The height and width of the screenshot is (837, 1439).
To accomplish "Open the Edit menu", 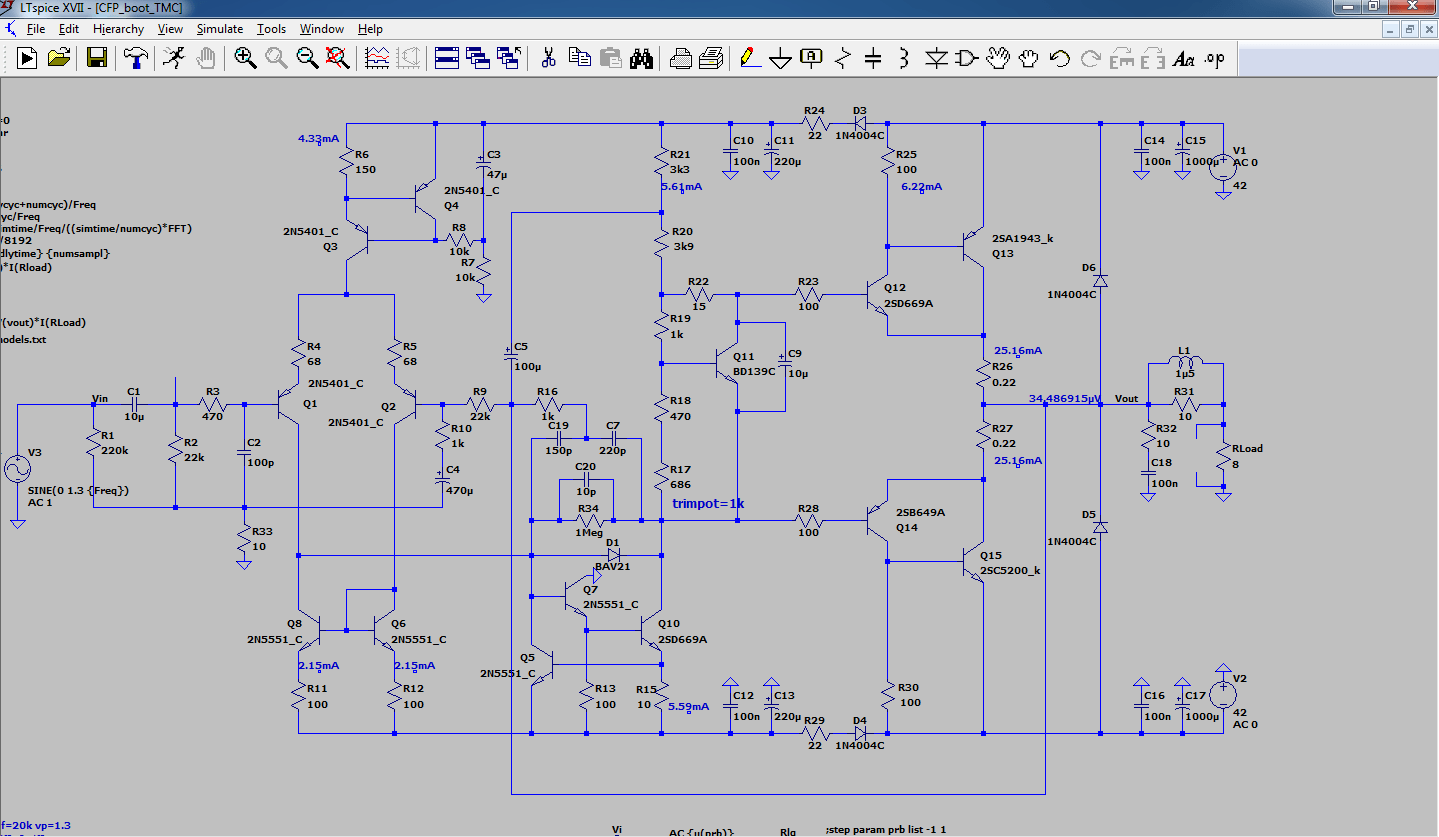I will coord(68,29).
